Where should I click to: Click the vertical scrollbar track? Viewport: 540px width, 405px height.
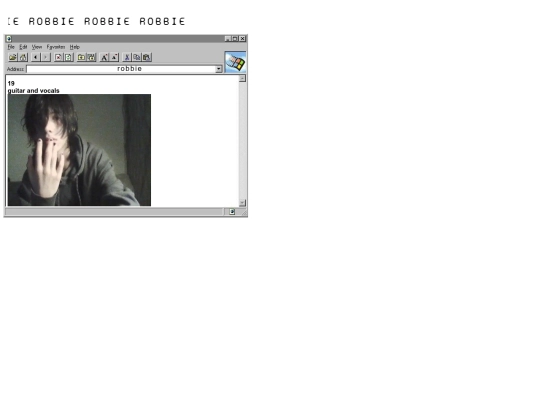(x=242, y=141)
